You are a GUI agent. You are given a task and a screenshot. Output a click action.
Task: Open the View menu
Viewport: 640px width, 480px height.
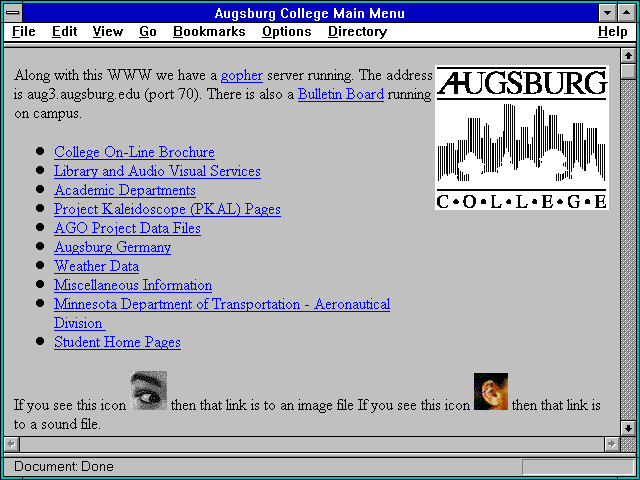pyautogui.click(x=108, y=32)
